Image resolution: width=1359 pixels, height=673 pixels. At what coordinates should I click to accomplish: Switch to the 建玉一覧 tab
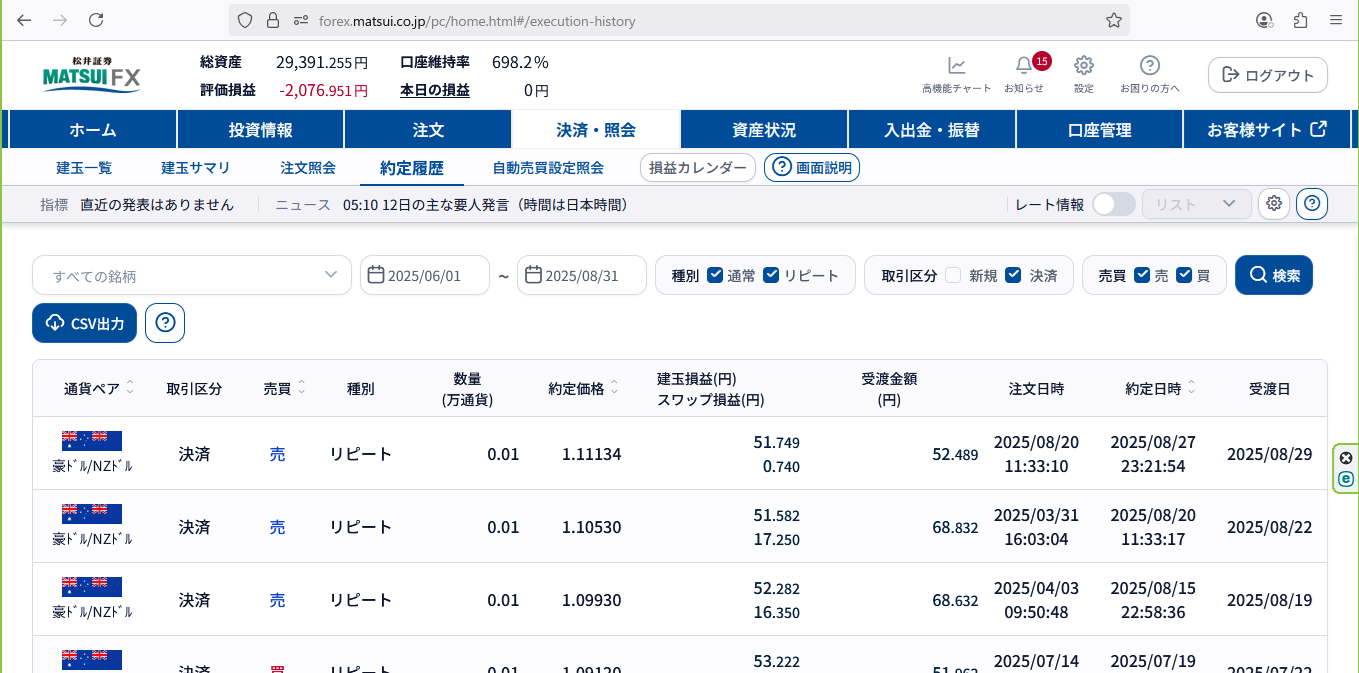(84, 168)
